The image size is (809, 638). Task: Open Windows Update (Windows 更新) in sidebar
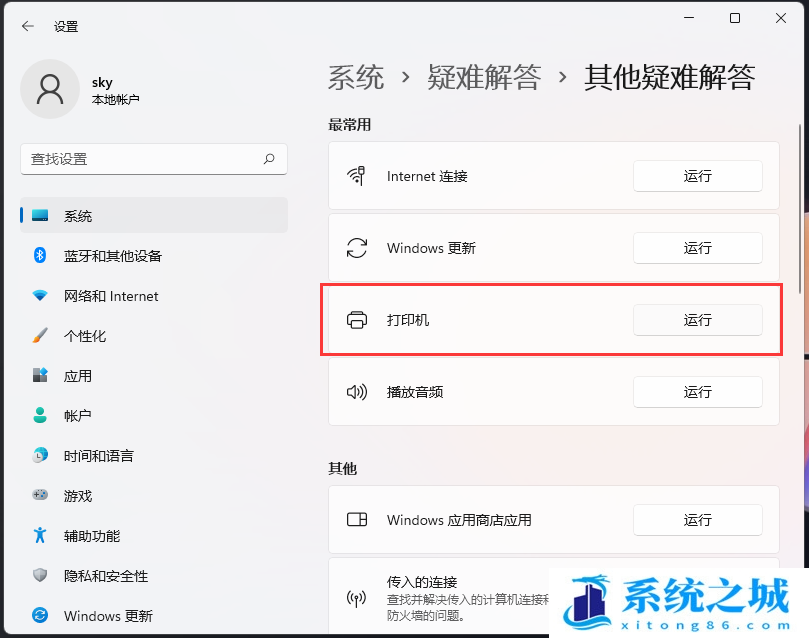(108, 616)
